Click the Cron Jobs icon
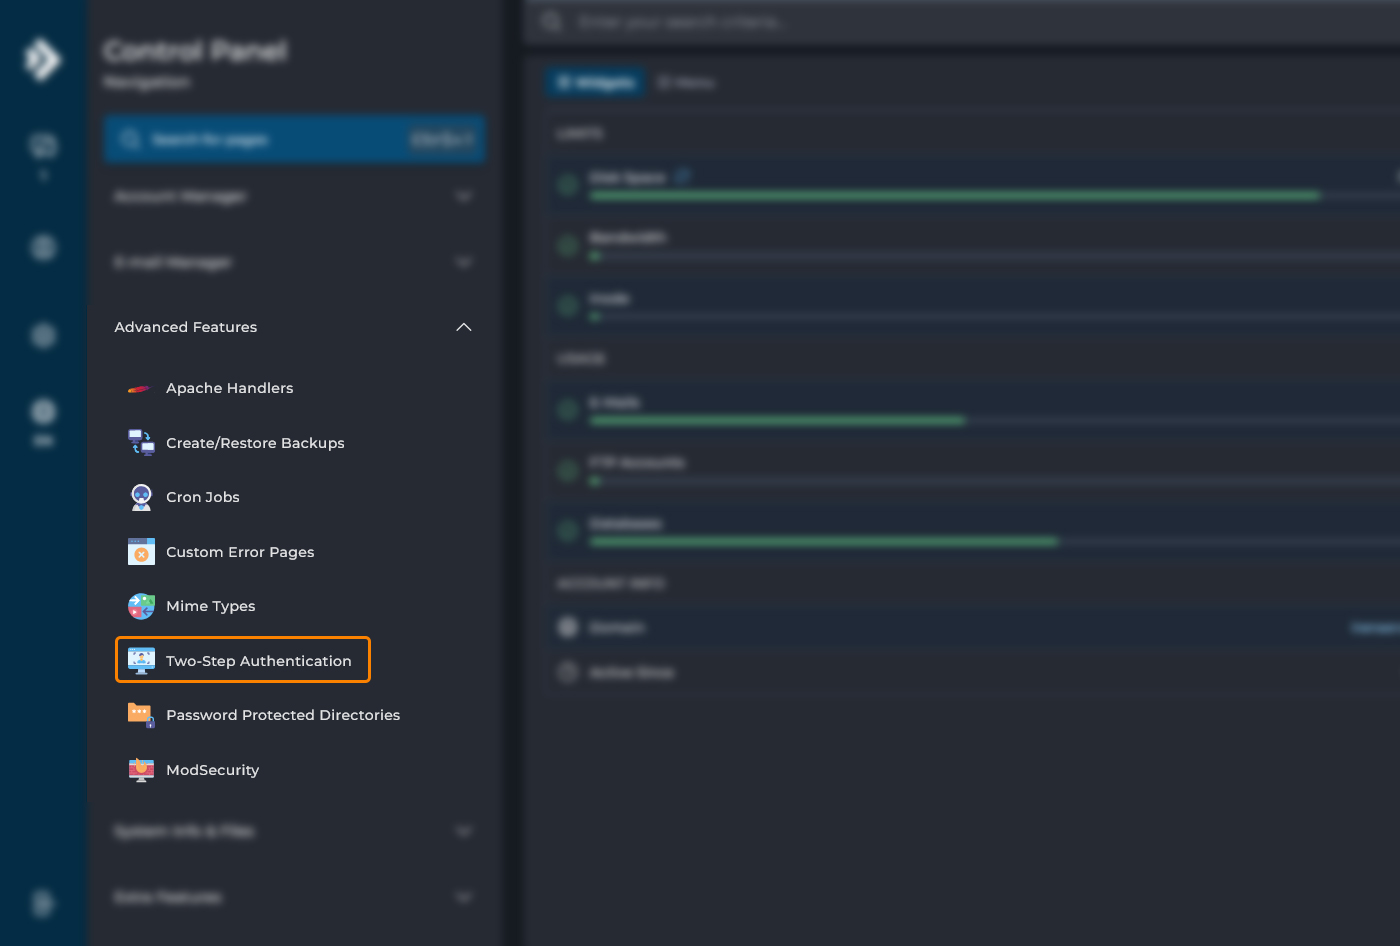The image size is (1400, 946). coord(141,497)
